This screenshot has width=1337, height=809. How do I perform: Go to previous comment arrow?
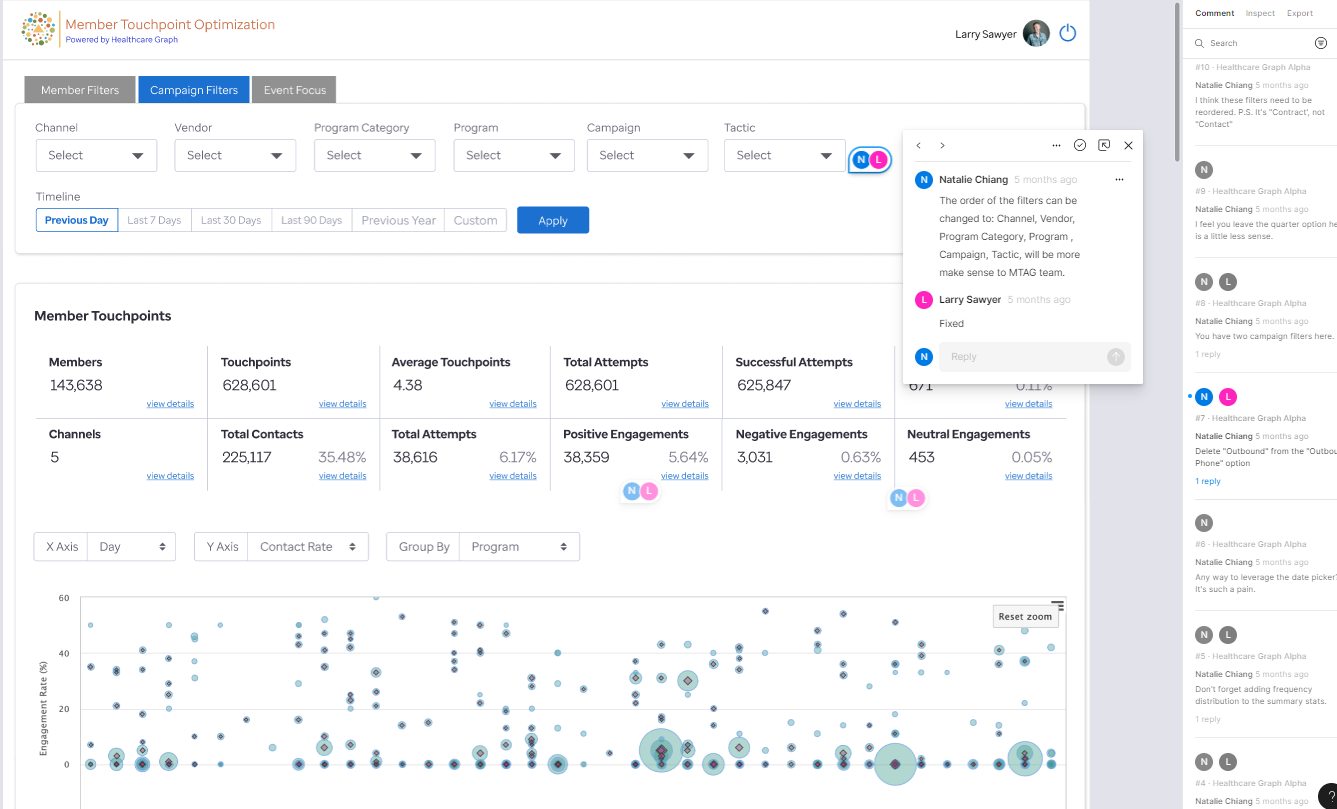click(919, 146)
